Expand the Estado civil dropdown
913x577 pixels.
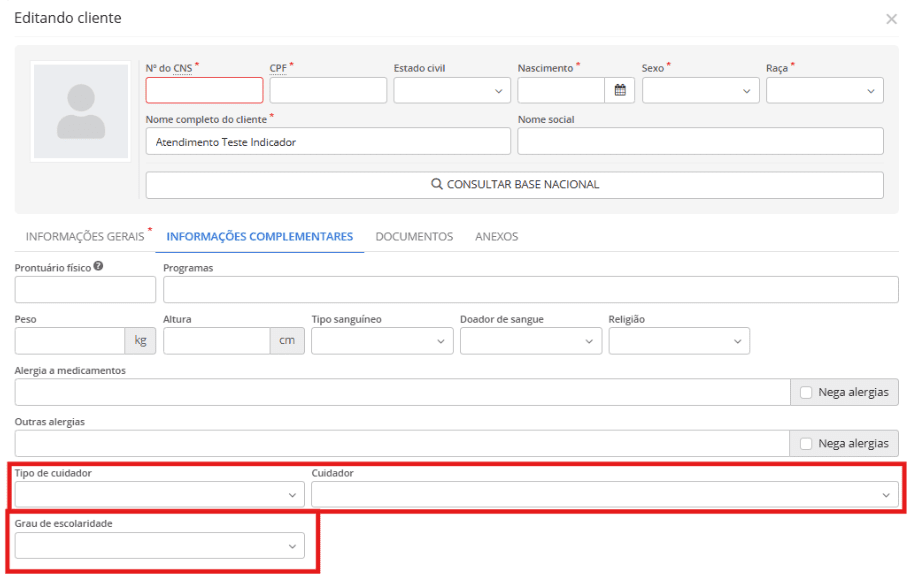450,90
